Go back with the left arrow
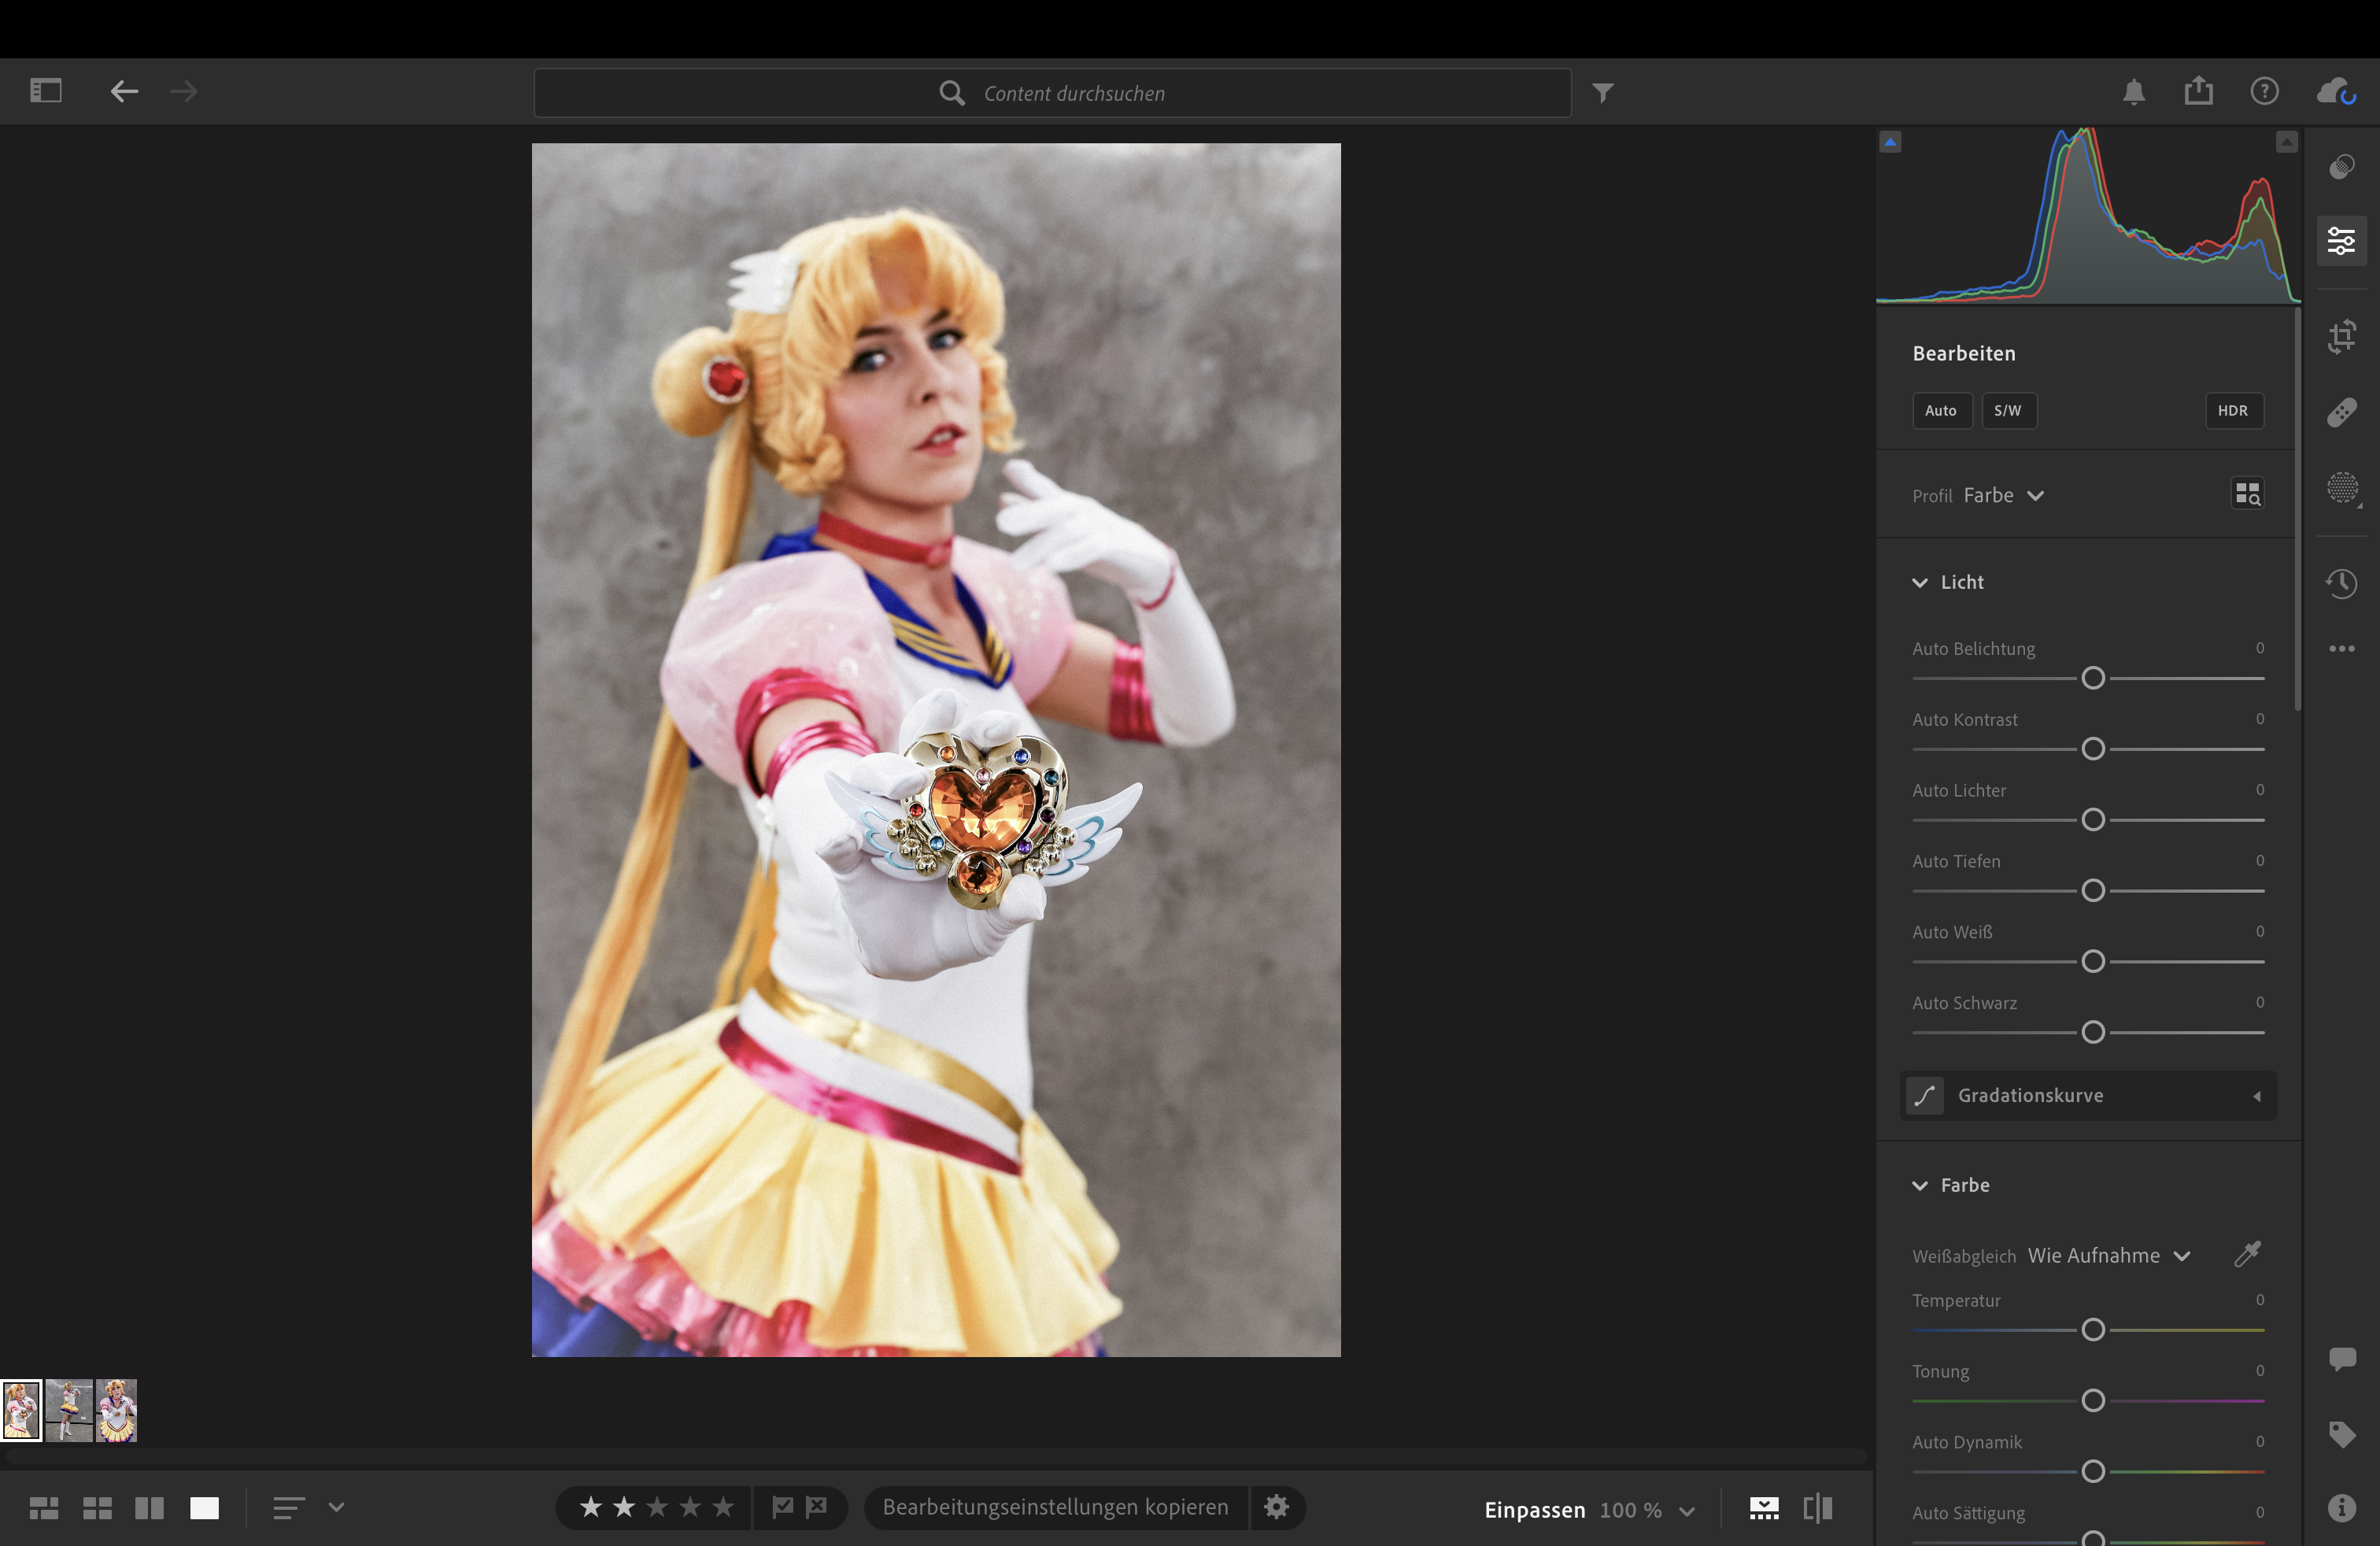2380x1546 pixels. 124,91
